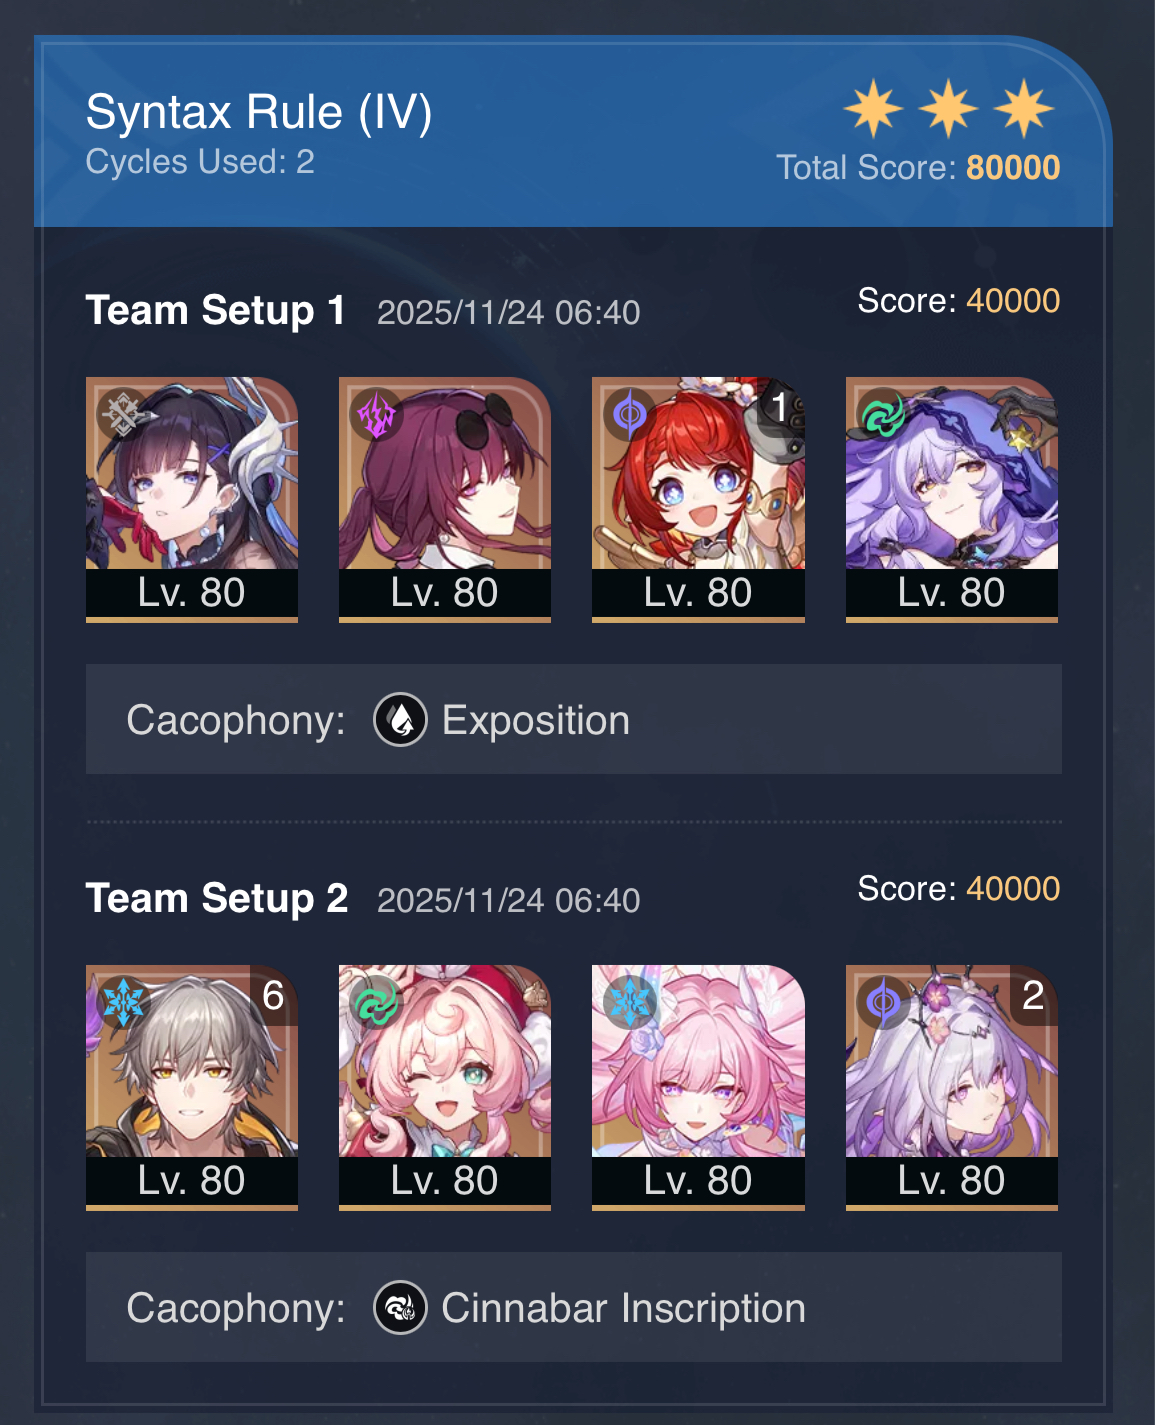This screenshot has height=1425, width=1155.
Task: Click the Total Score 80000 text
Action: click(918, 167)
